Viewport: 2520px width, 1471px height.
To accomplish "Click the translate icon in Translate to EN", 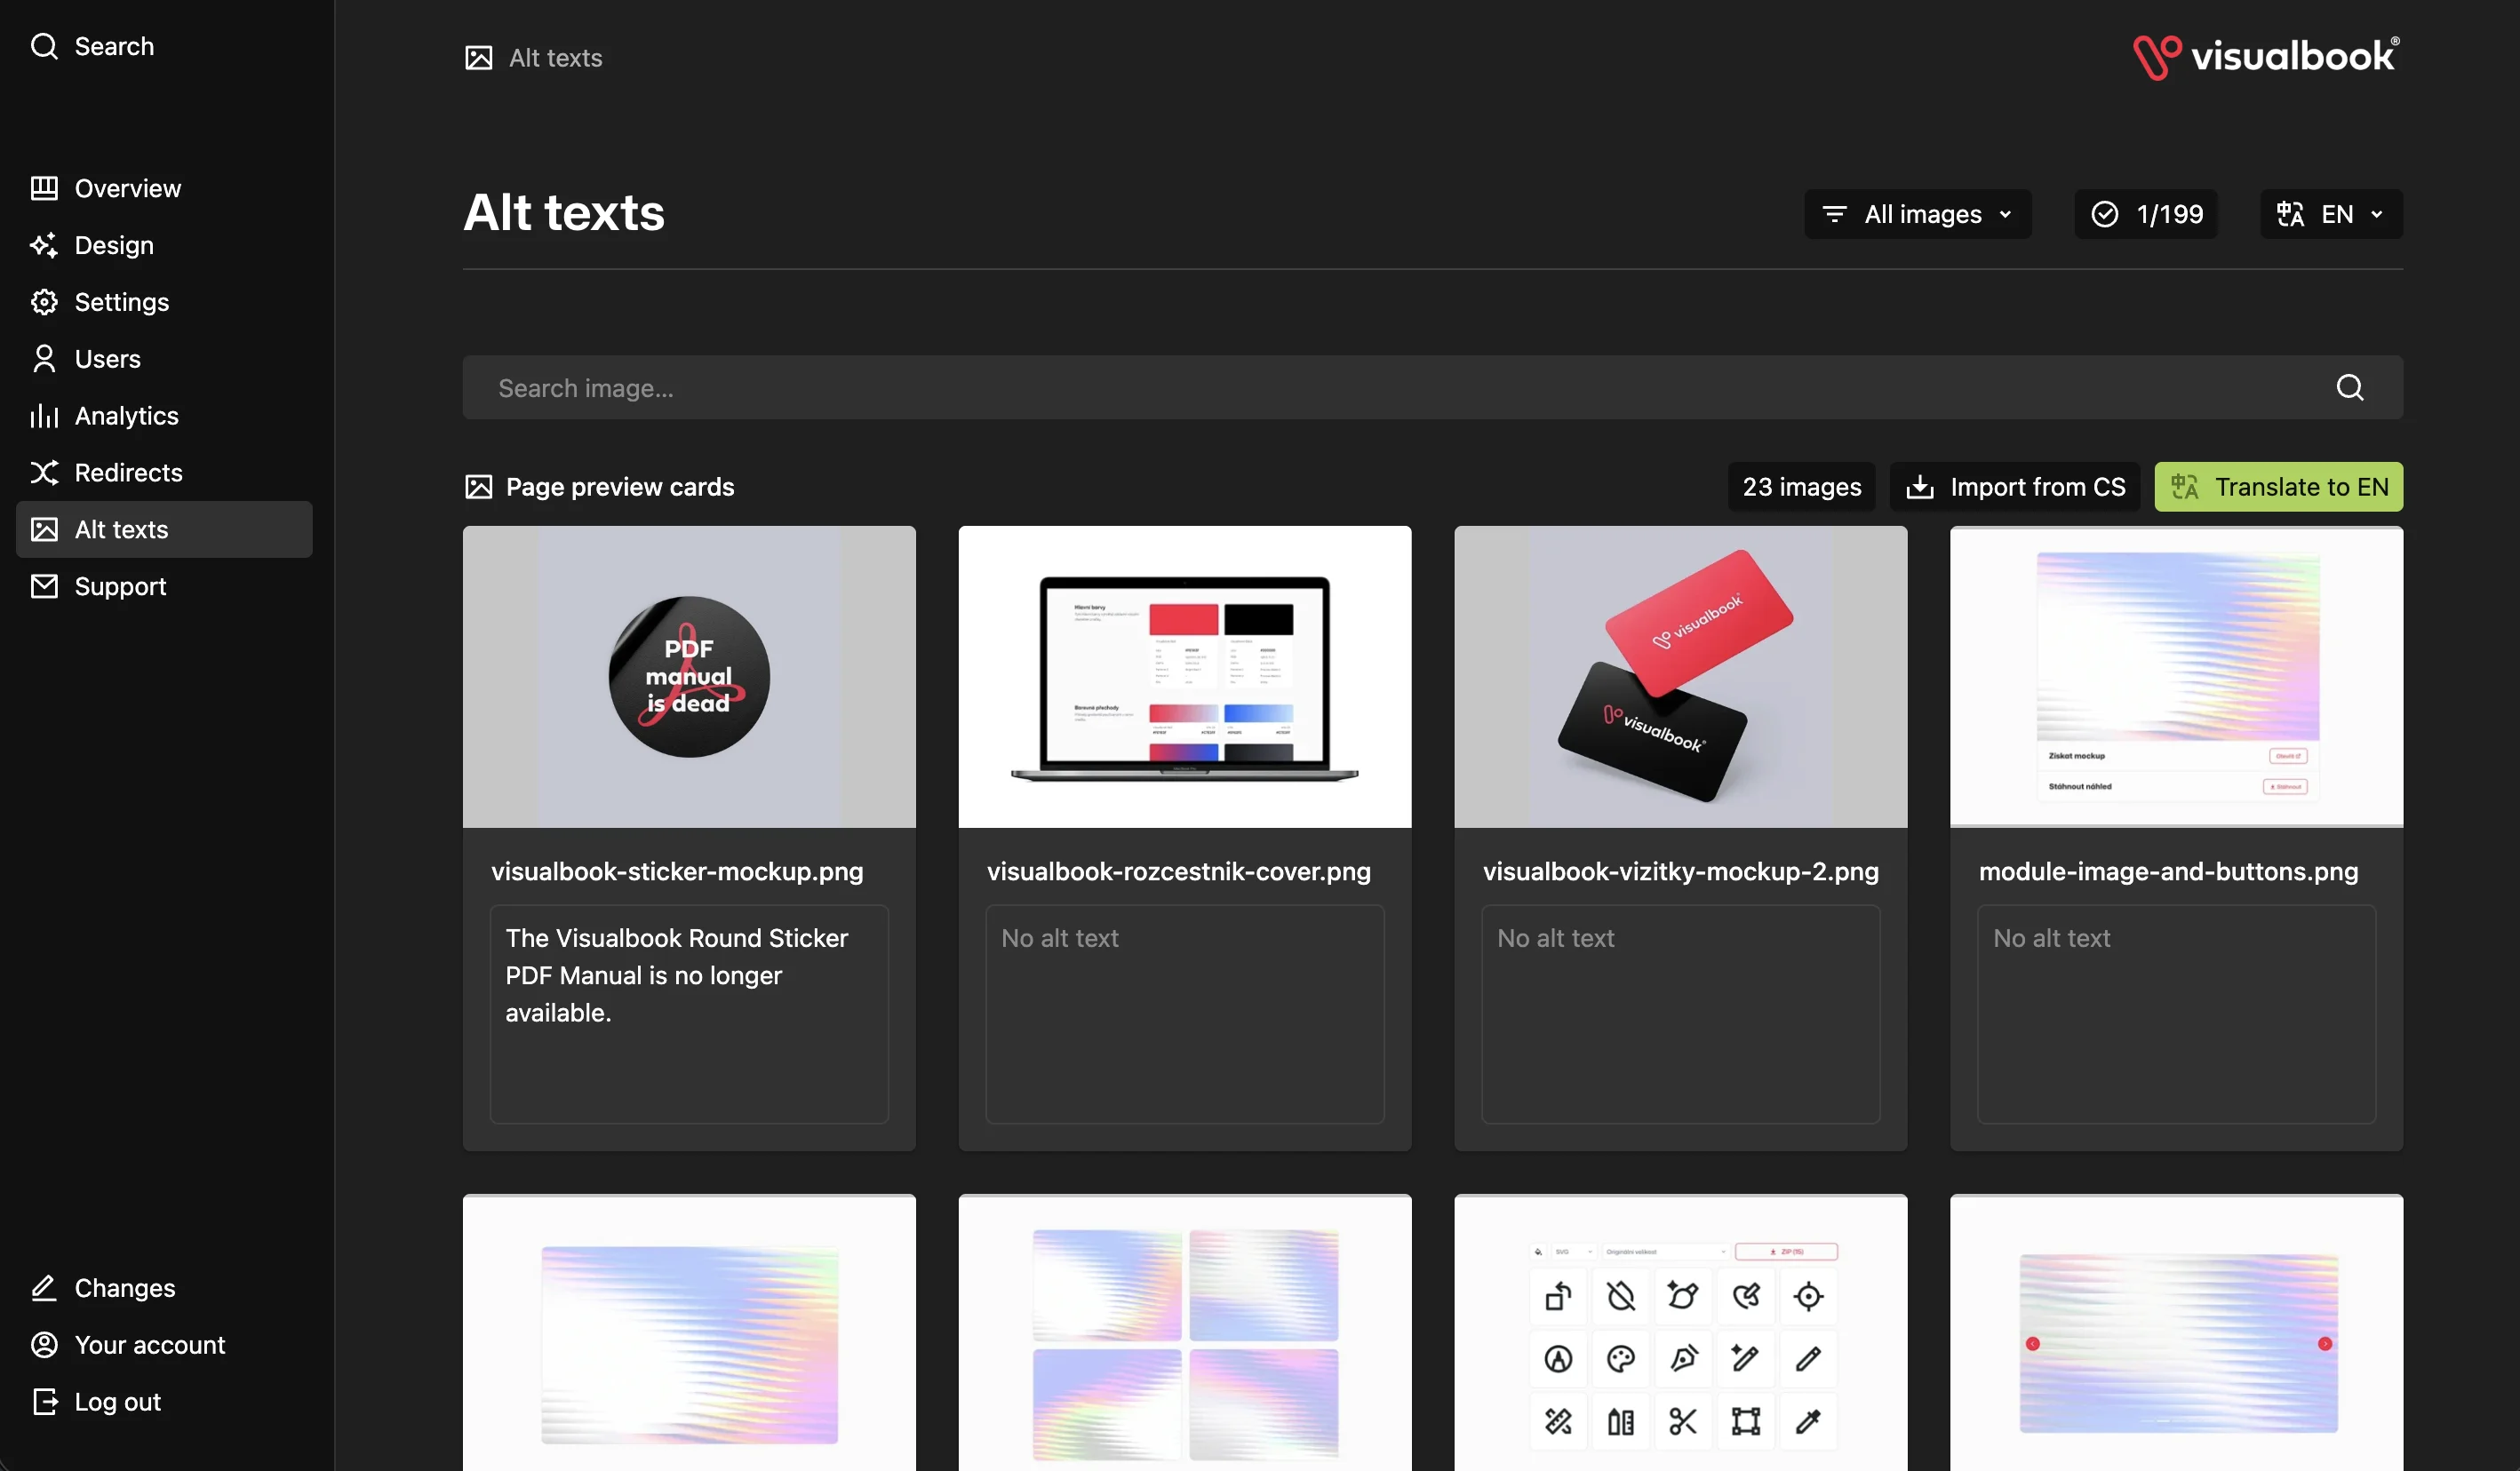I will coord(2184,487).
